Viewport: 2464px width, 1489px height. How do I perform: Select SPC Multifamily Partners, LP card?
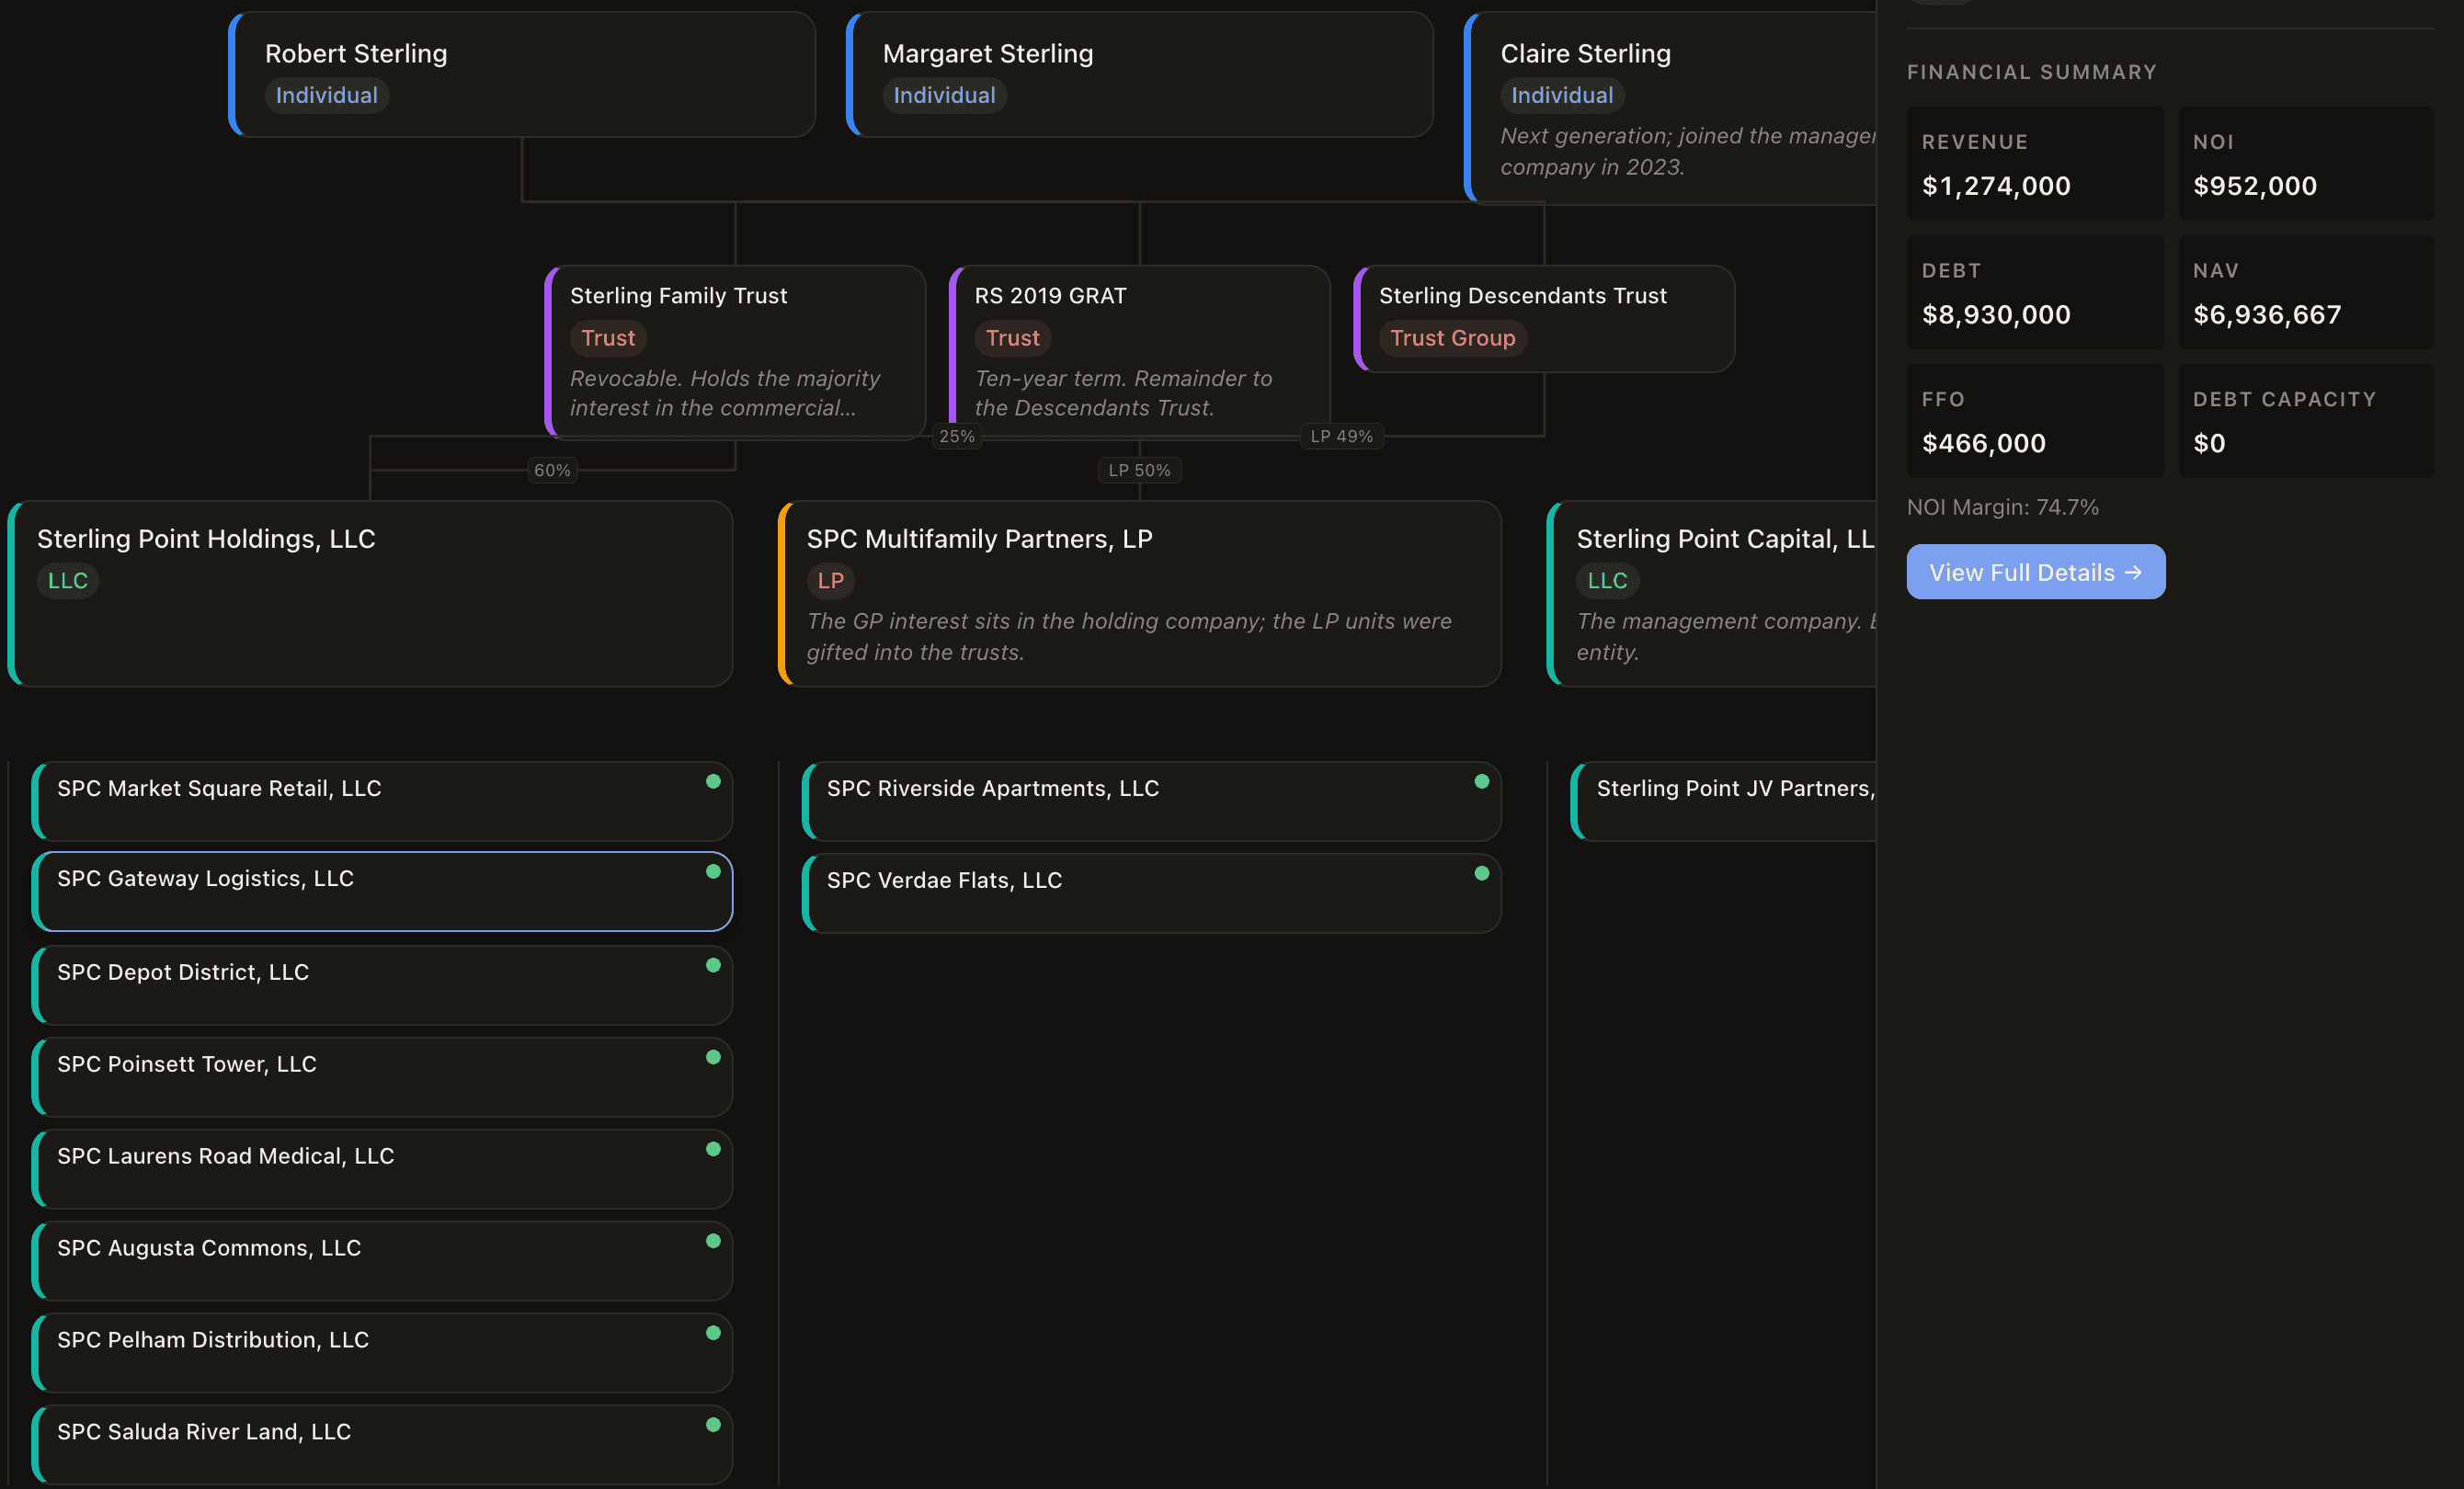click(1140, 594)
